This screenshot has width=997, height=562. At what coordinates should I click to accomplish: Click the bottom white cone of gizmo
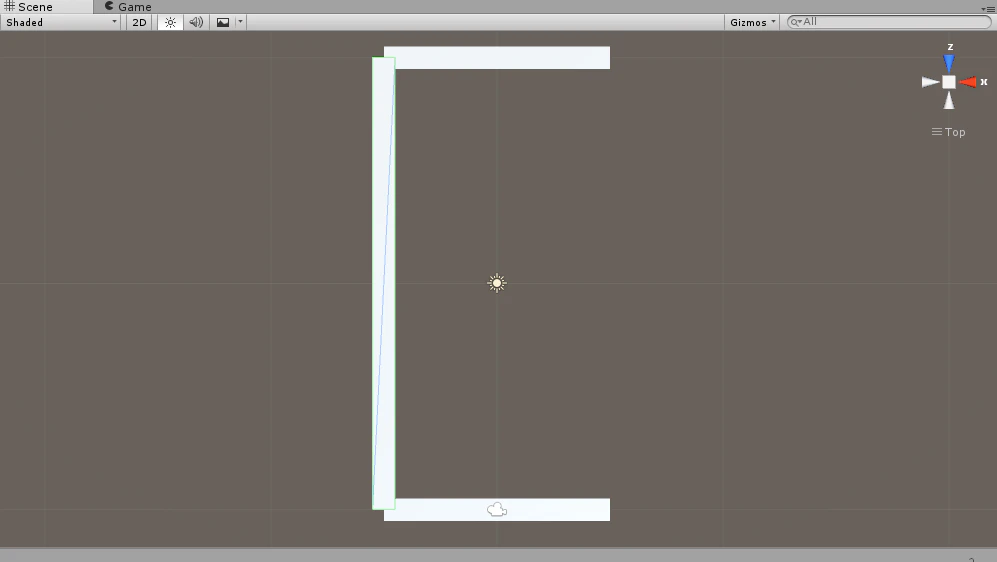pos(949,100)
